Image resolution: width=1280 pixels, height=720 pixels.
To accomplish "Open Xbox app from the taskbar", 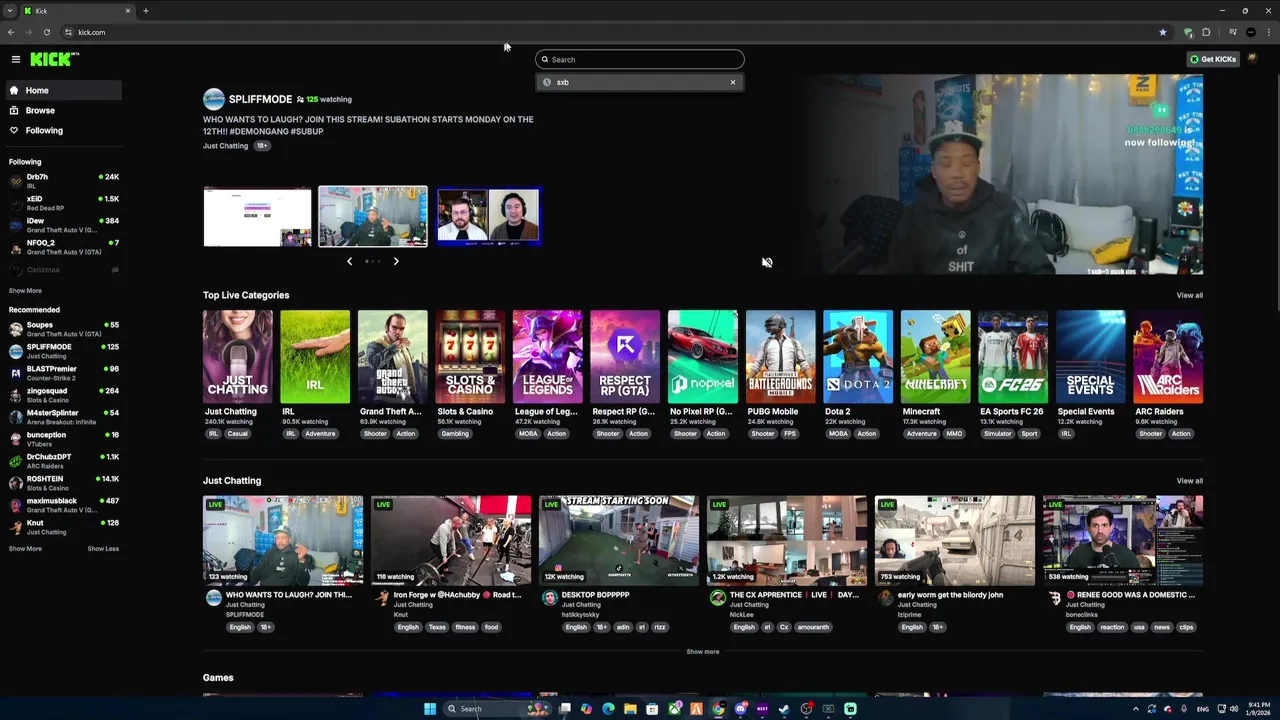I will coord(674,709).
